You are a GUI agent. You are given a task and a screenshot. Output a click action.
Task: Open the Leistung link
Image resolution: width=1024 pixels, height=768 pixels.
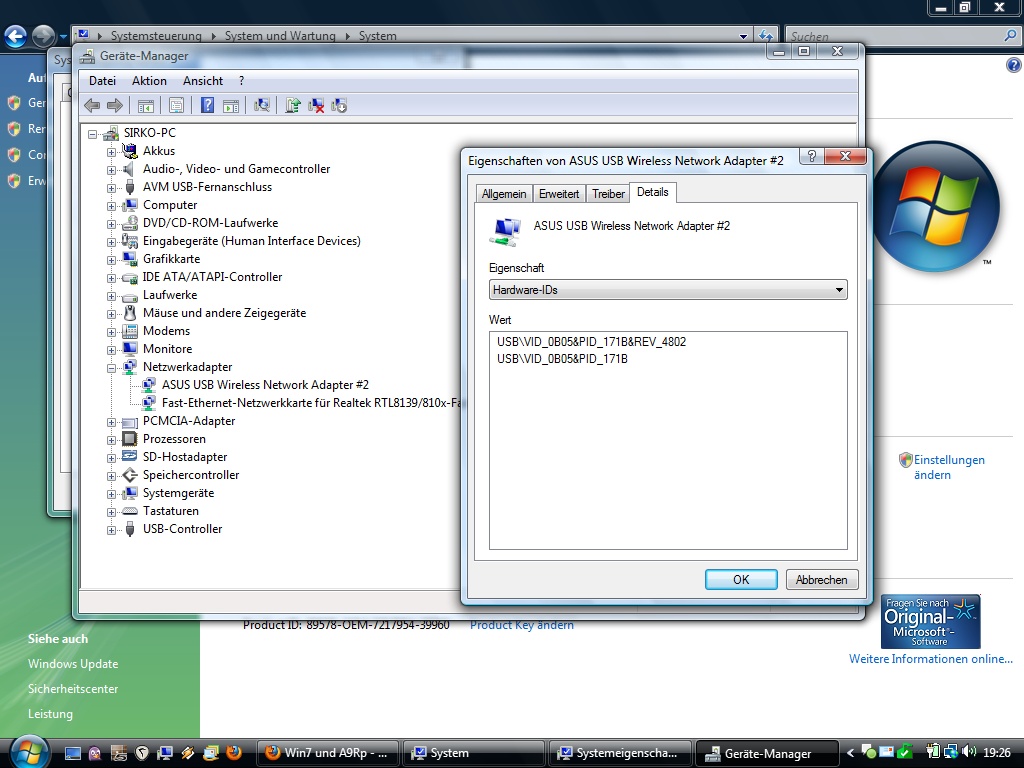point(50,714)
